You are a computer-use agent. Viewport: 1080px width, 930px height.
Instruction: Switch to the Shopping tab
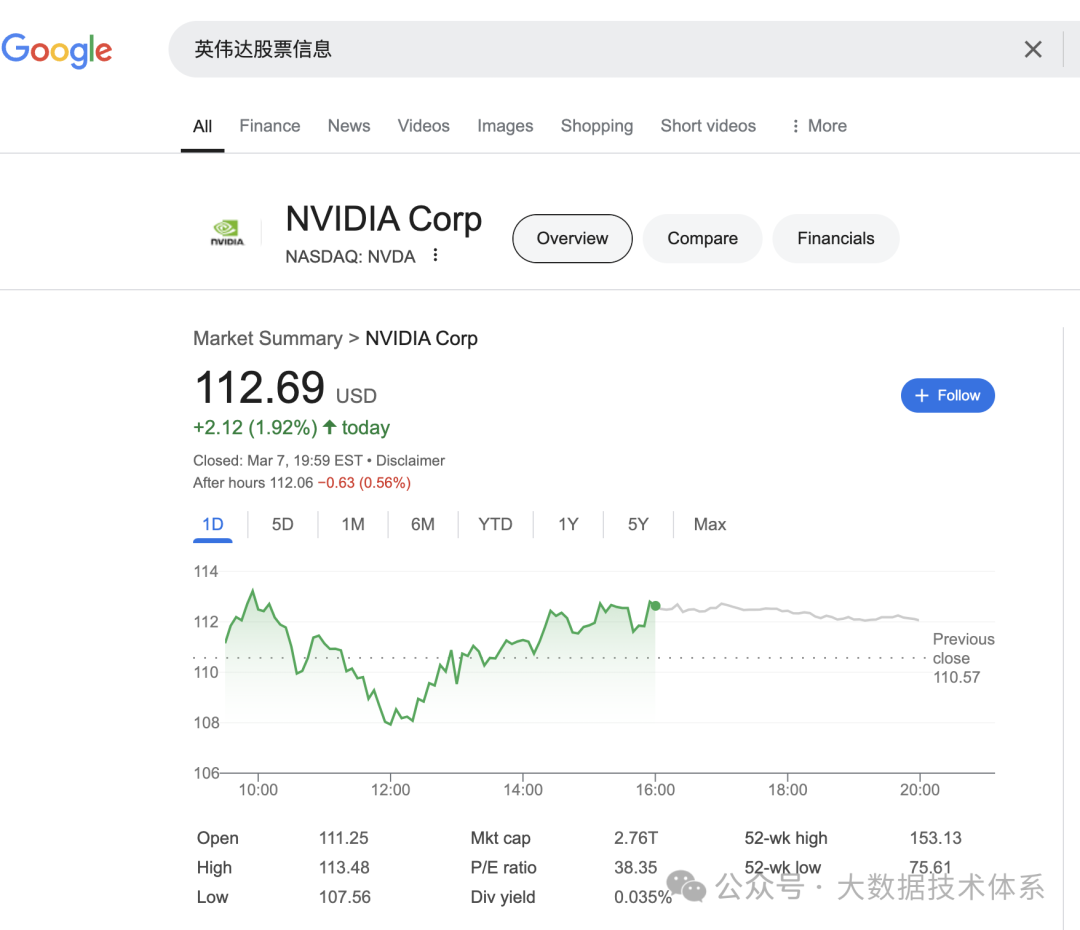pyautogui.click(x=596, y=126)
